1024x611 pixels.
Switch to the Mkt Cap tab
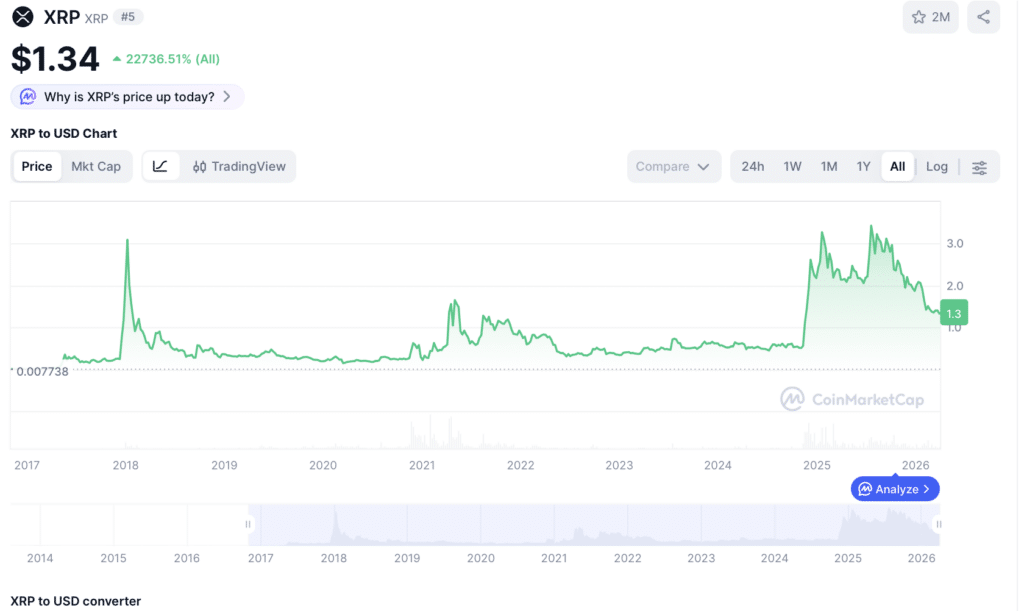click(96, 166)
